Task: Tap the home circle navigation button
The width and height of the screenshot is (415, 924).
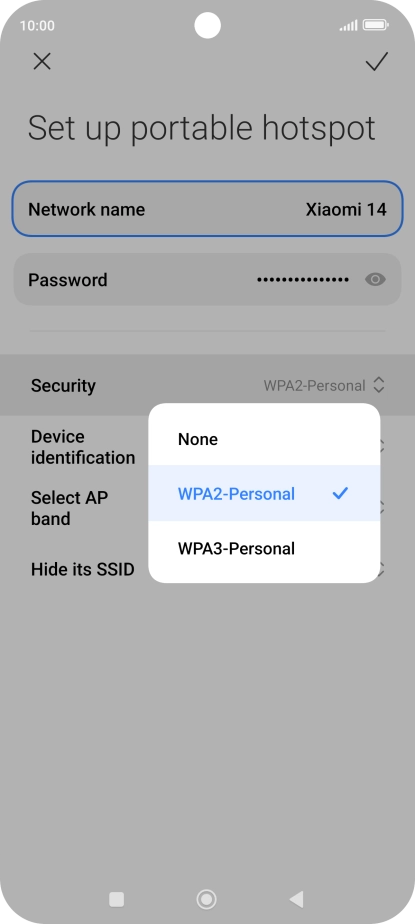Action: (x=206, y=899)
